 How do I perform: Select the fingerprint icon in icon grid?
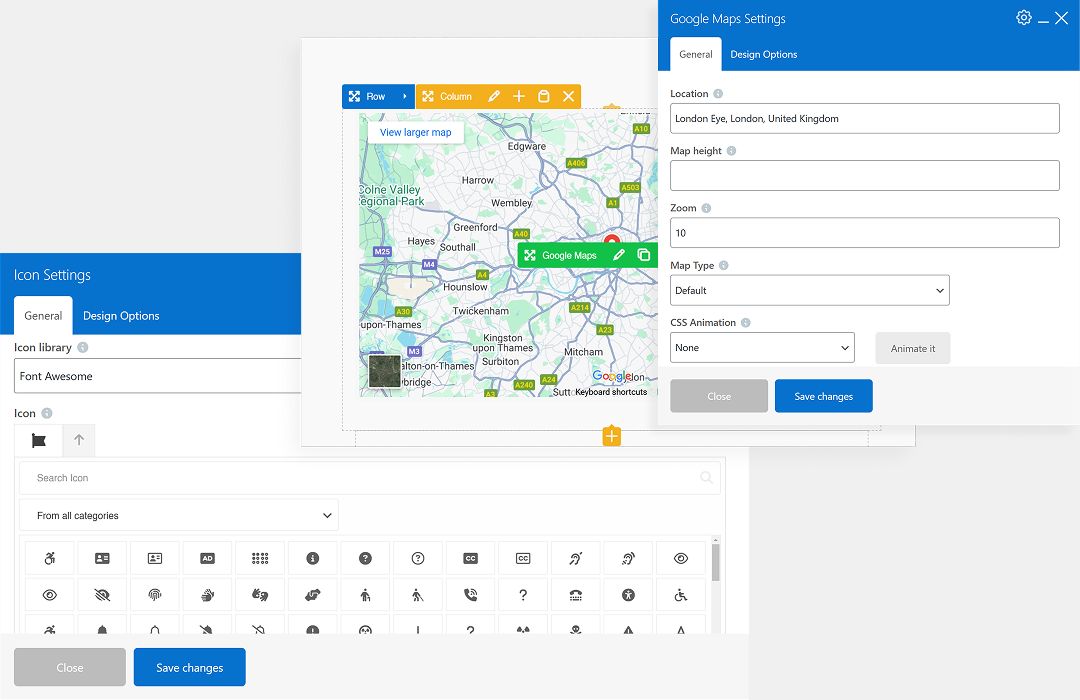[x=155, y=595]
